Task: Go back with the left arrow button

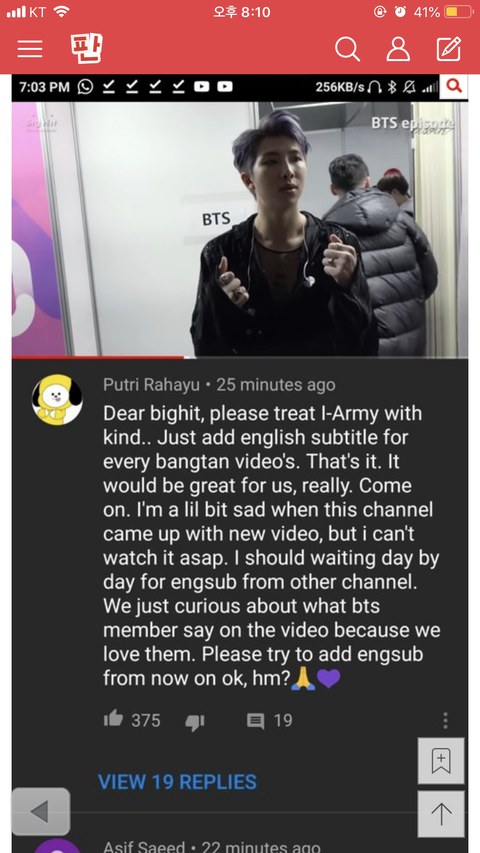Action: (41, 812)
